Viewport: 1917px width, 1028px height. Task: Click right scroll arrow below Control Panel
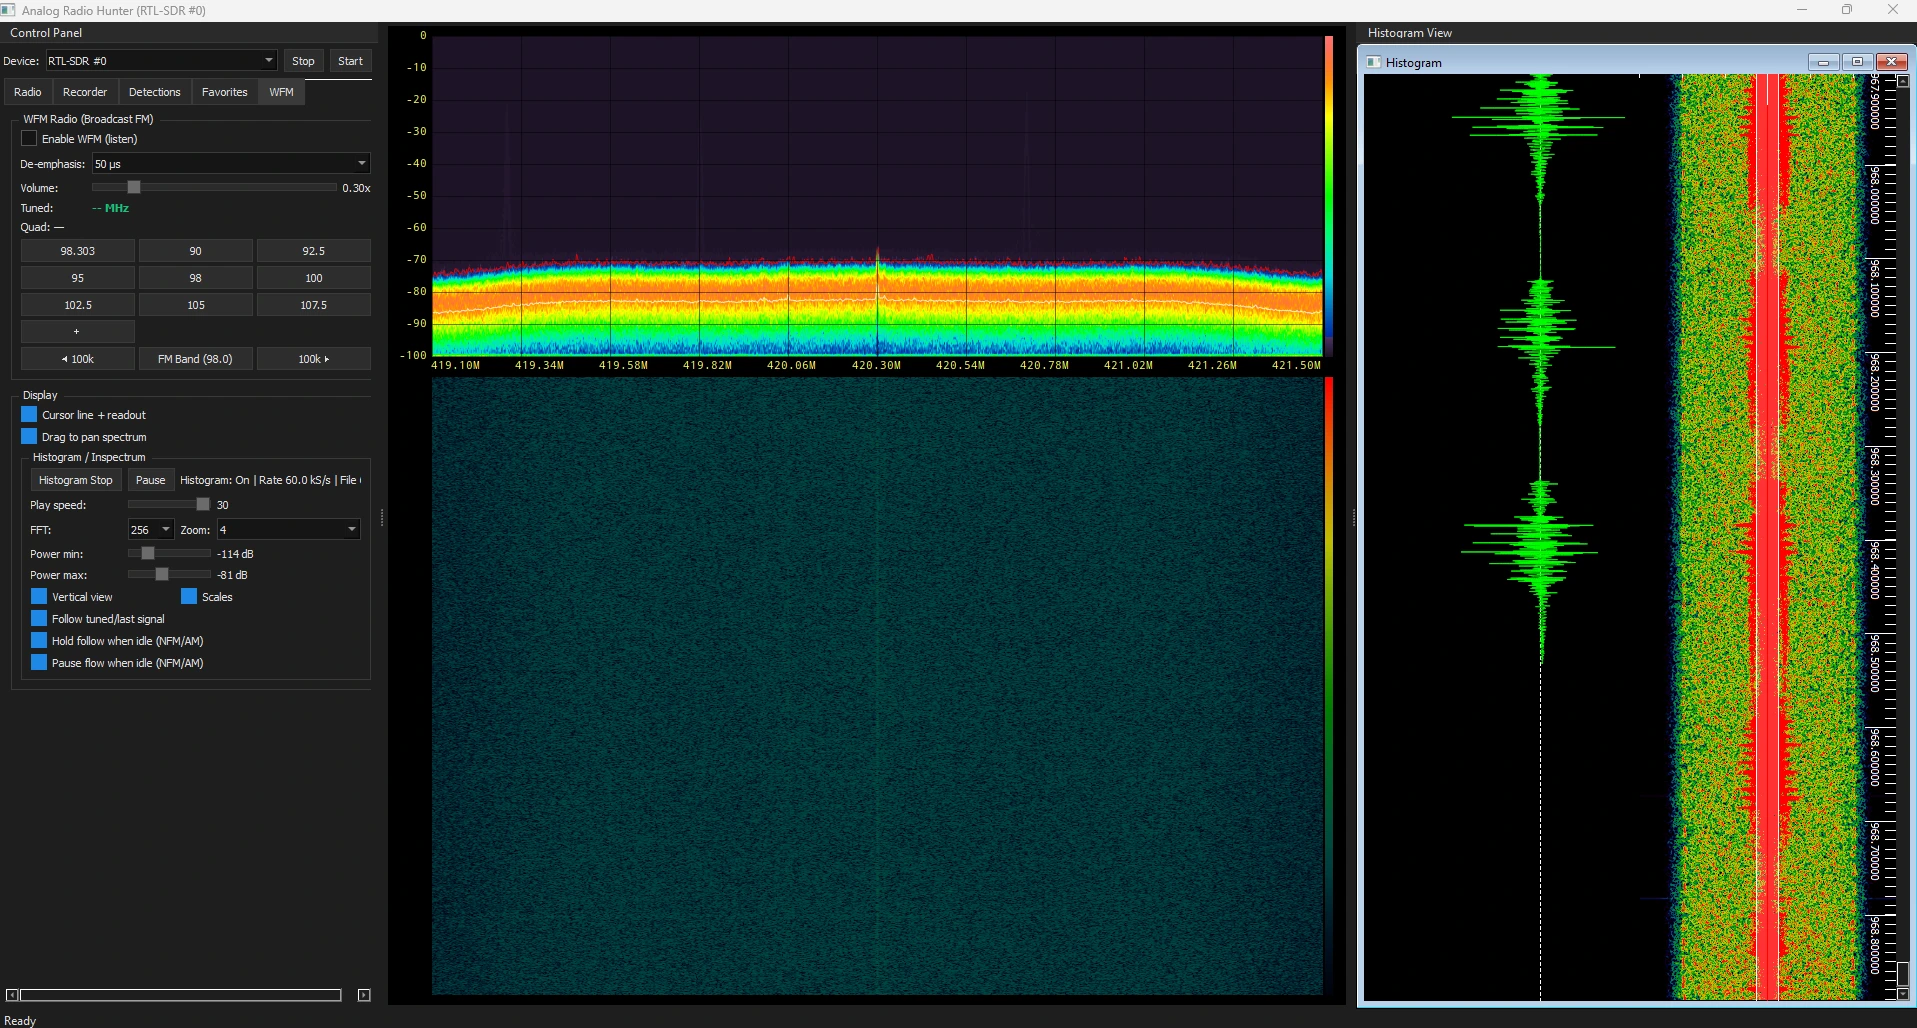pos(364,995)
